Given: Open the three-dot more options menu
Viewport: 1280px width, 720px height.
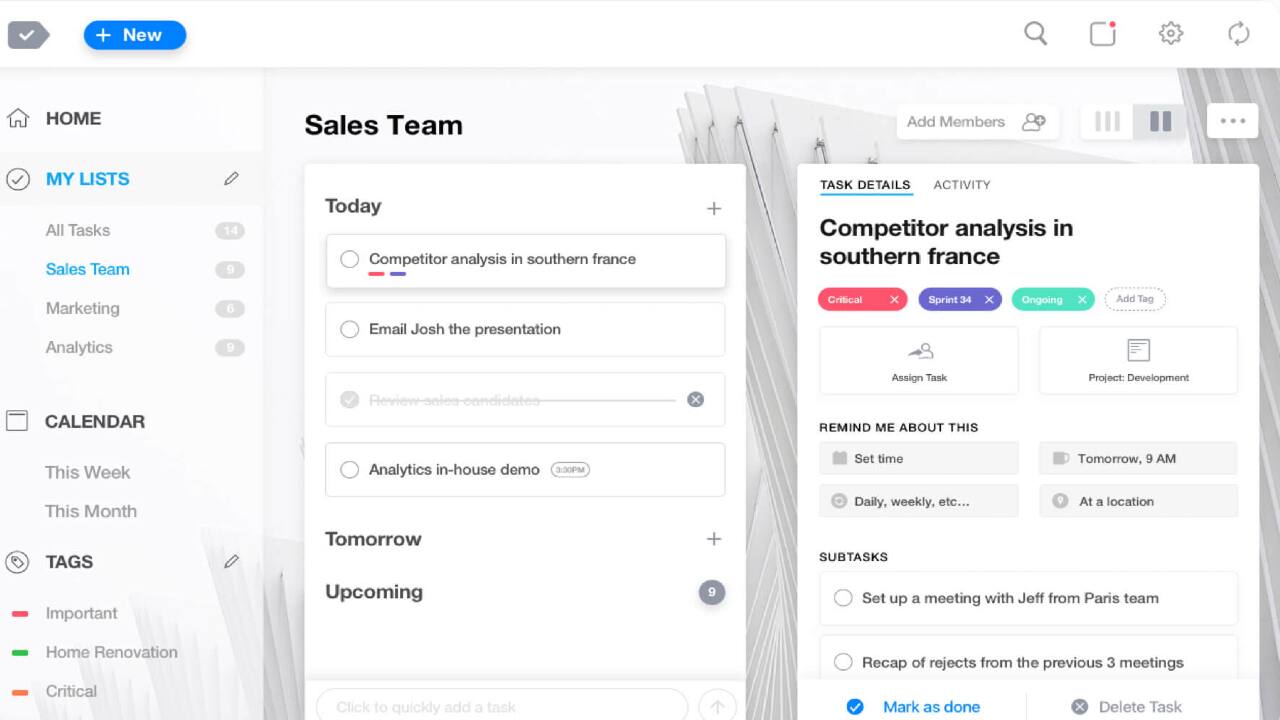Looking at the screenshot, I should [1232, 120].
